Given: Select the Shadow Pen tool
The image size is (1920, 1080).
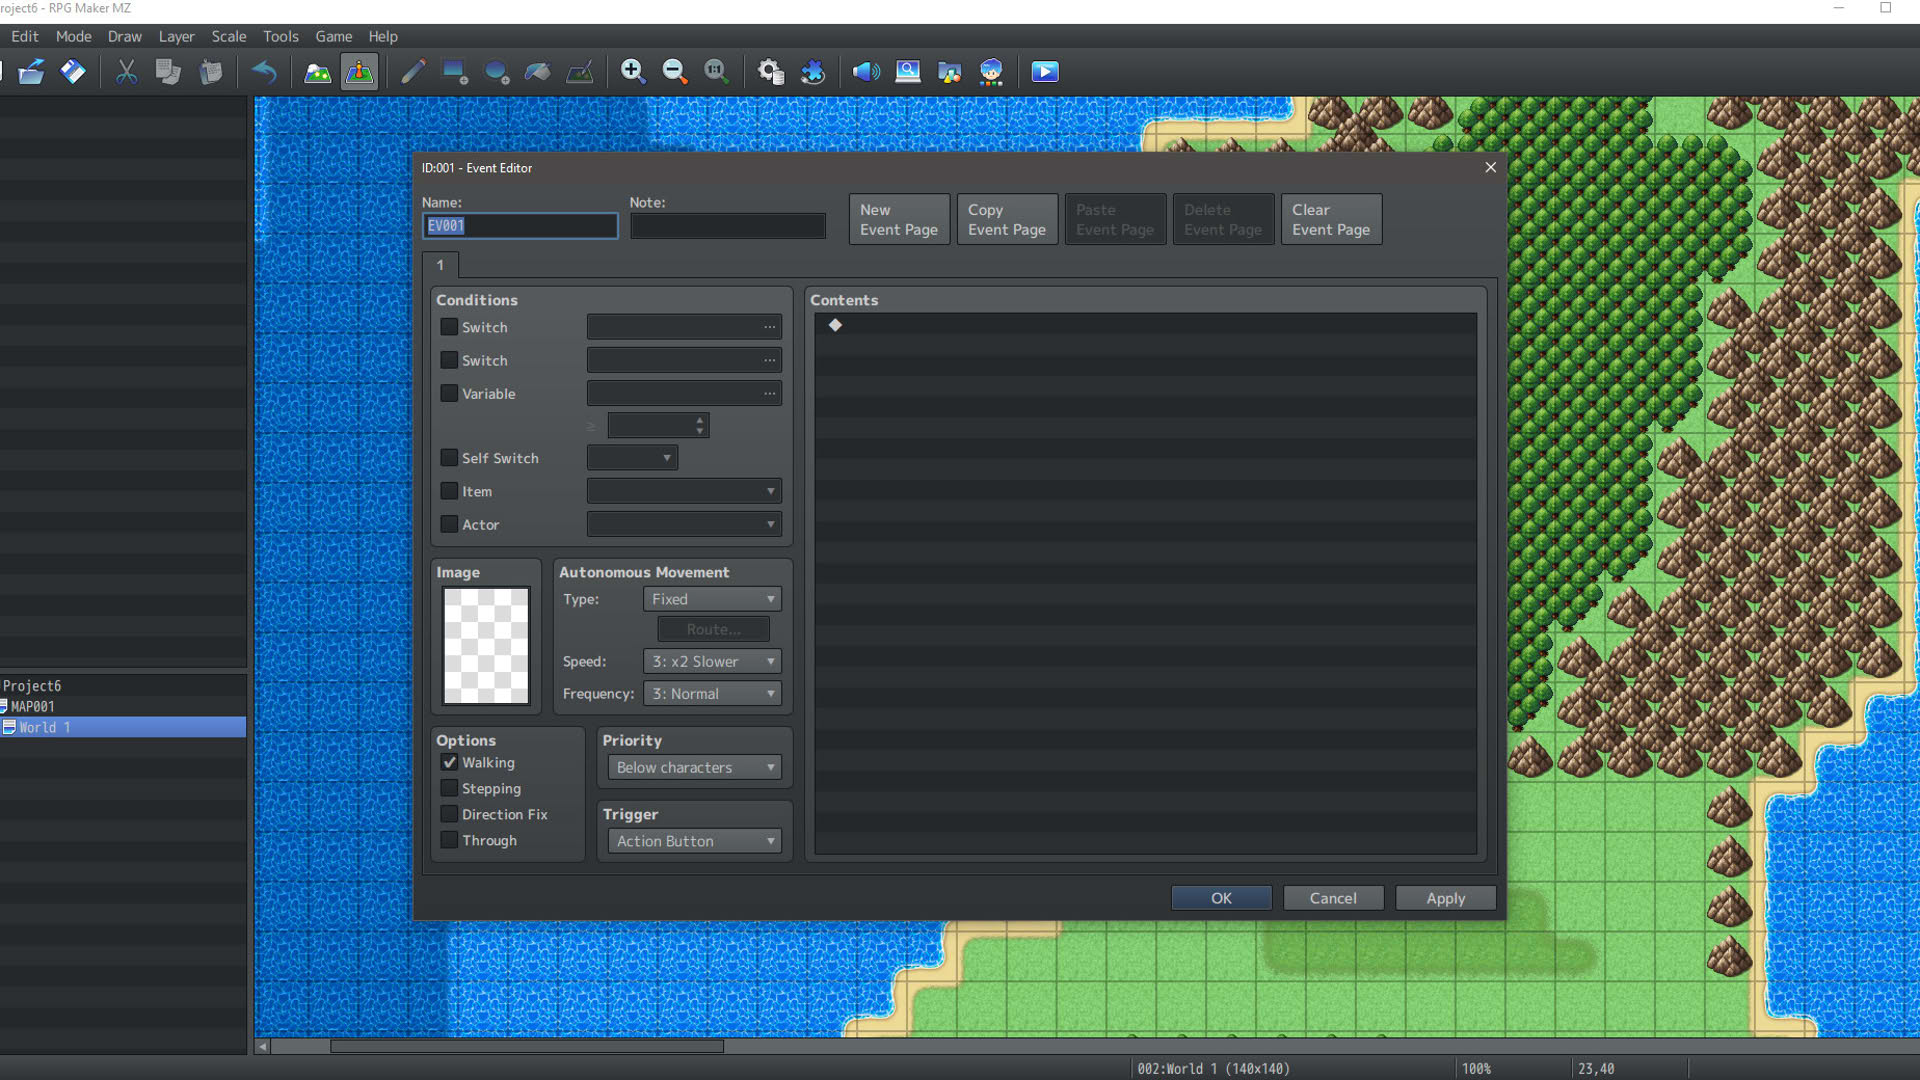Looking at the screenshot, I should pyautogui.click(x=580, y=72).
